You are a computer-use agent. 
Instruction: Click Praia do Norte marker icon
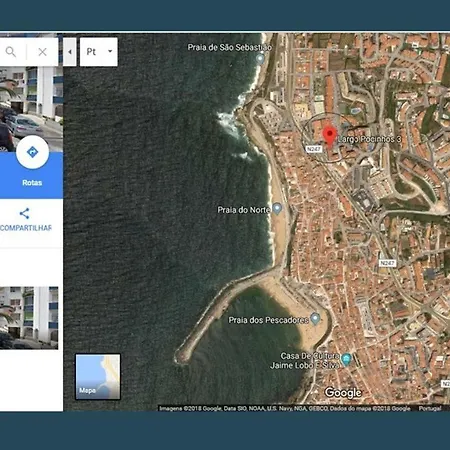277,209
